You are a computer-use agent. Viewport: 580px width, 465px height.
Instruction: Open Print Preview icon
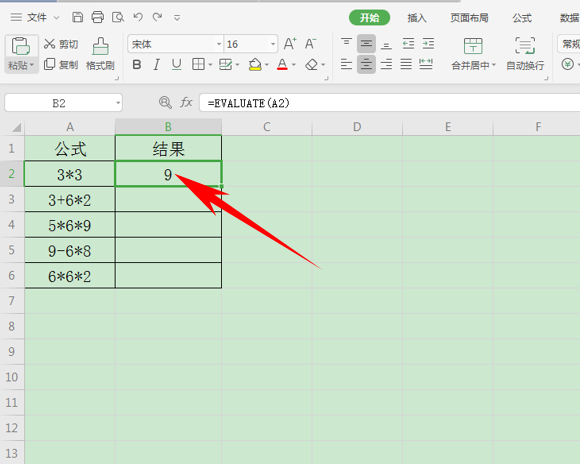(118, 17)
